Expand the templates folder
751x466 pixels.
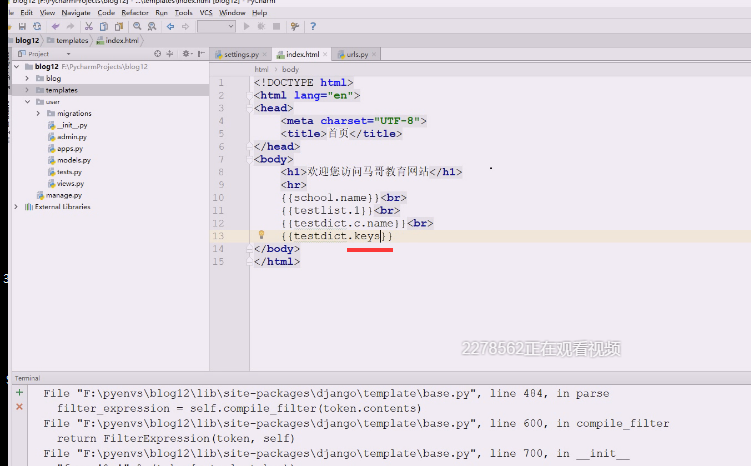point(27,90)
